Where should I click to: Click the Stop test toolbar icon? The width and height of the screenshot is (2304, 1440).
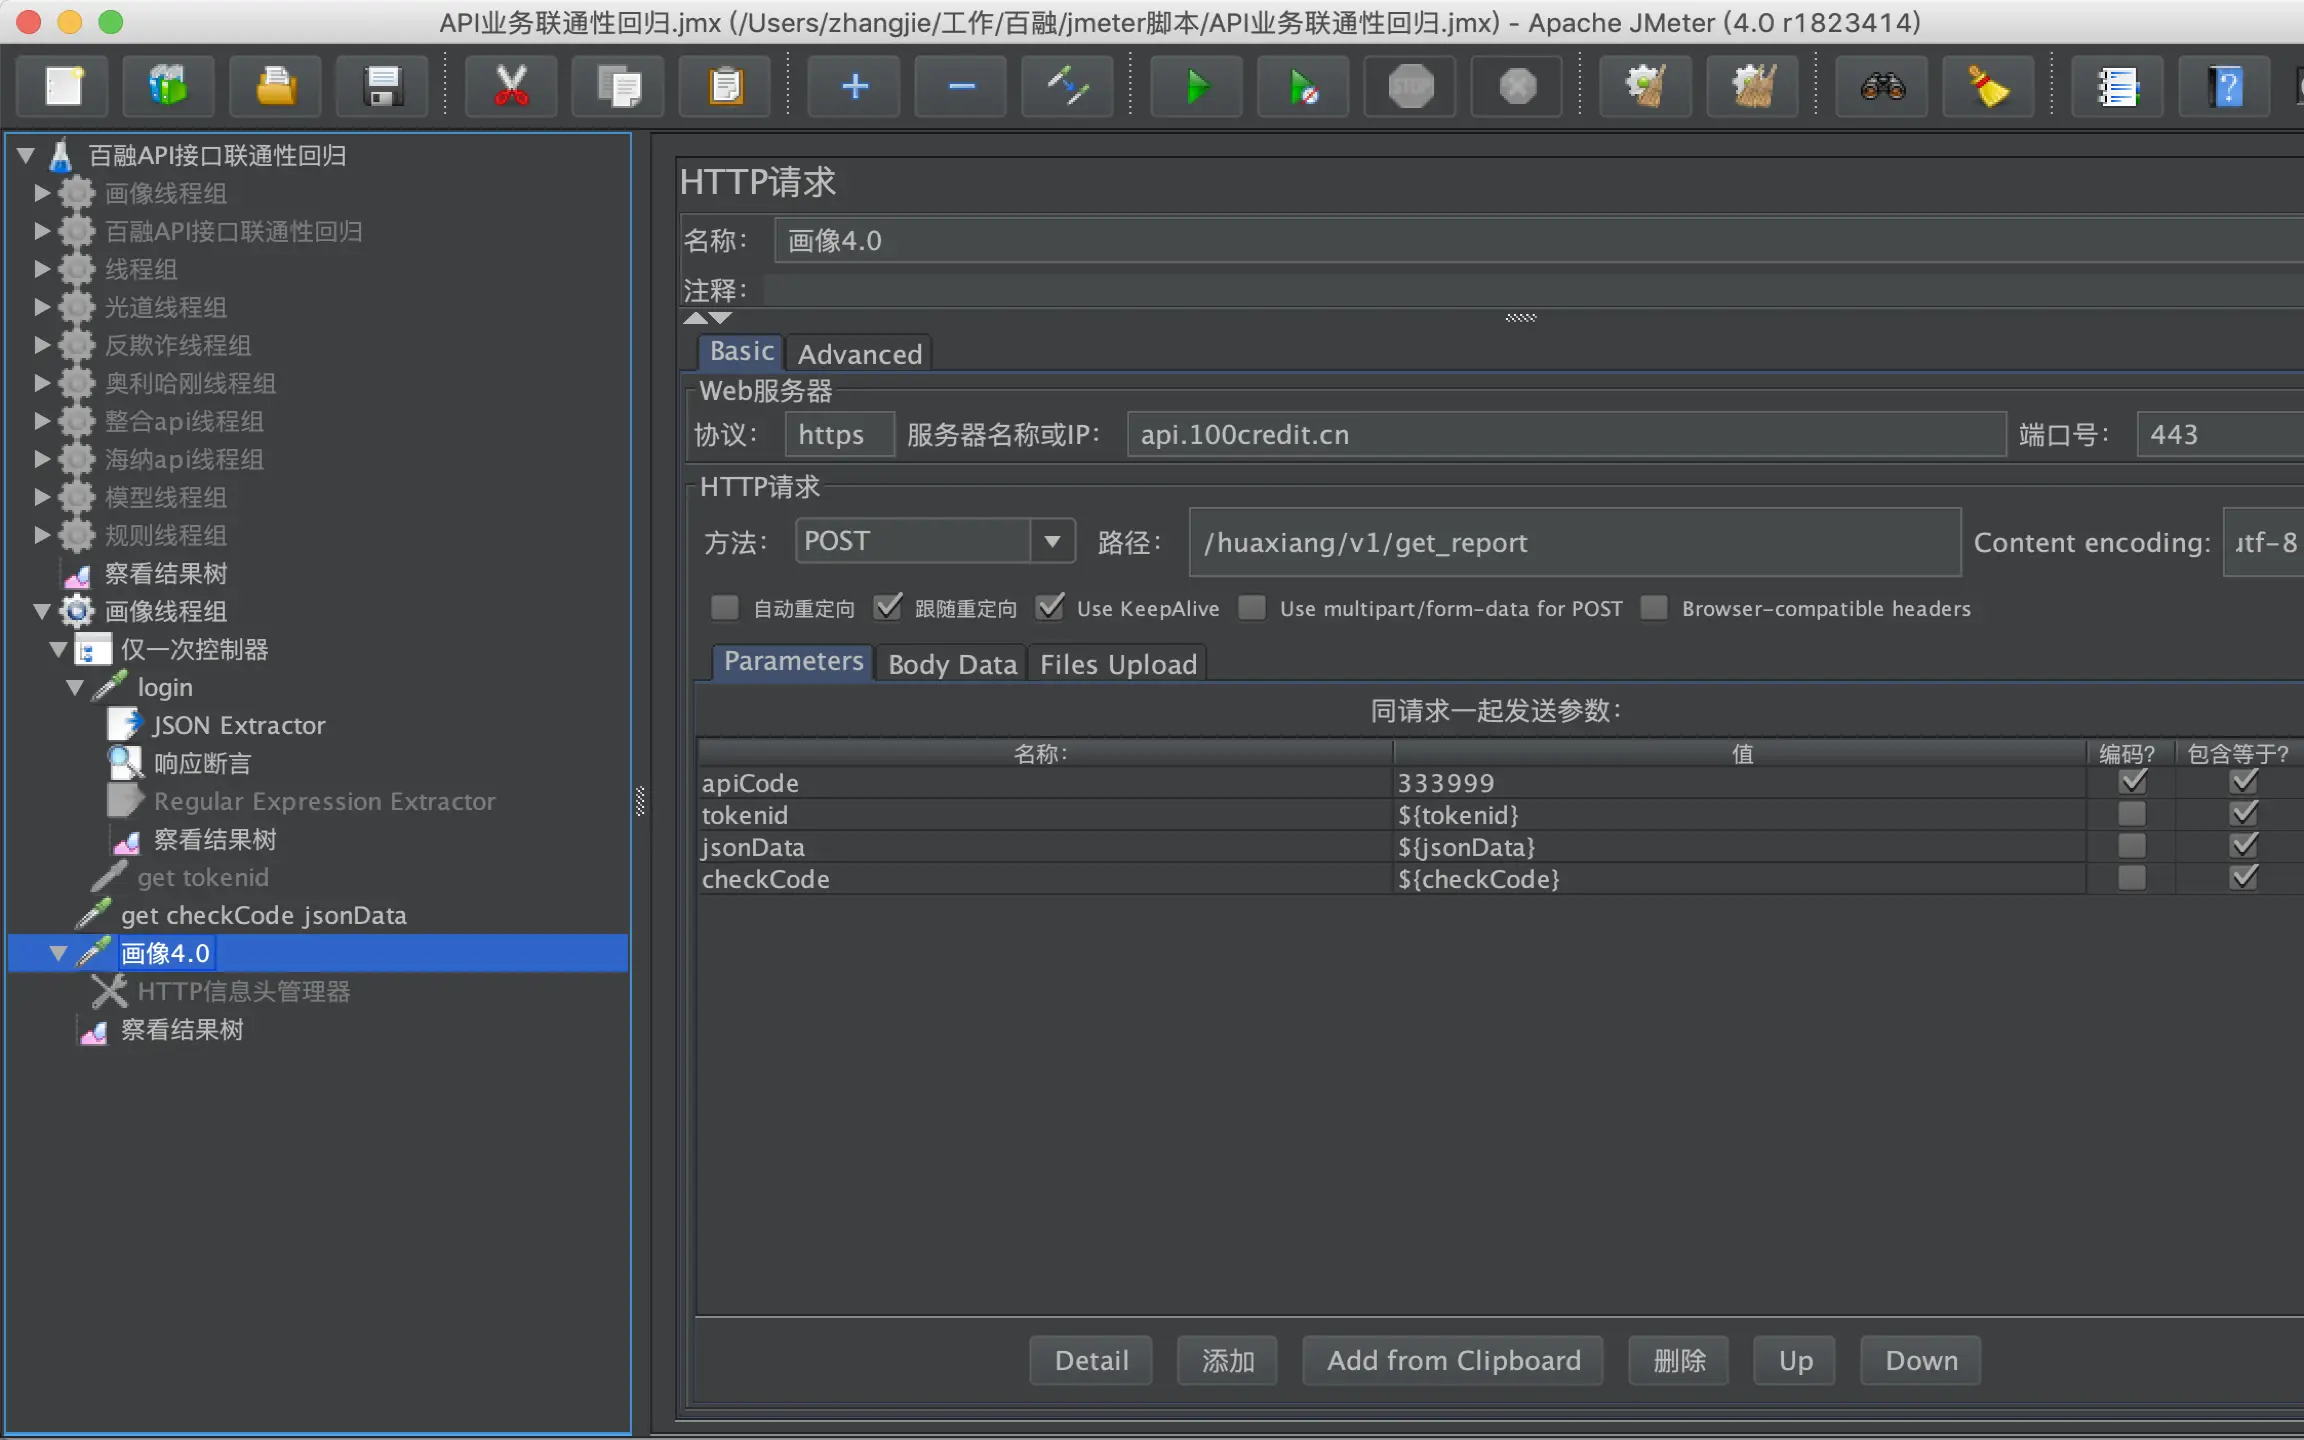coord(1410,87)
